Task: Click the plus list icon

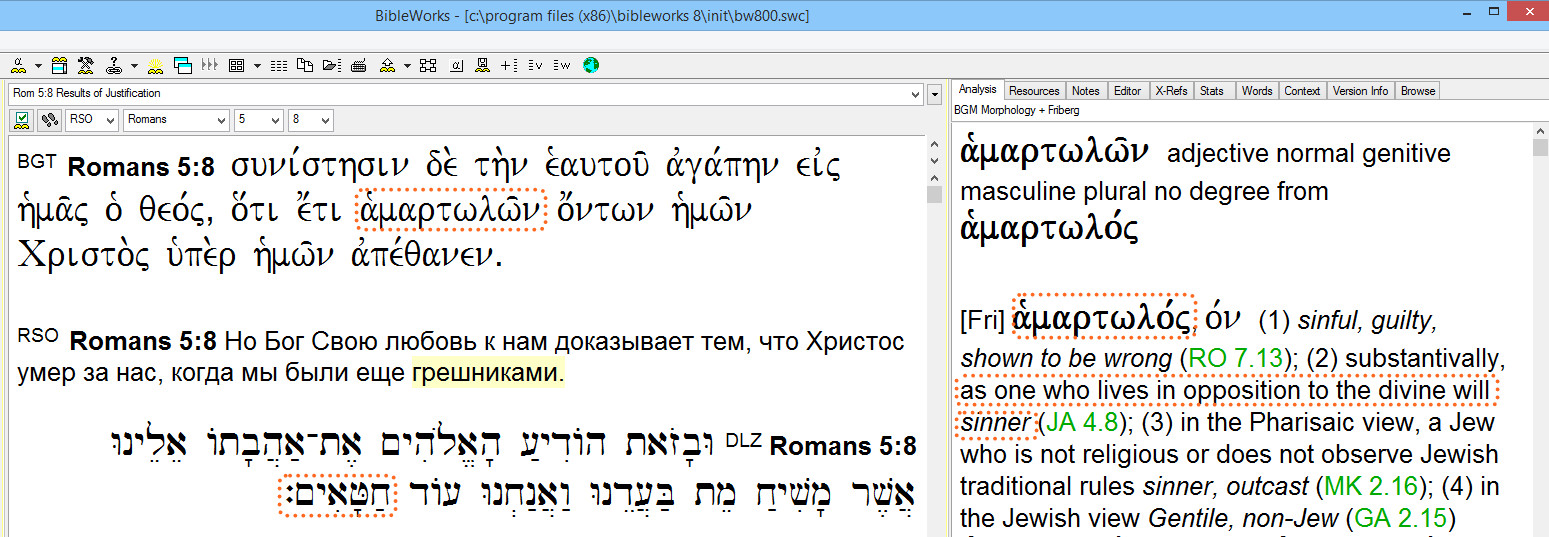Action: [x=509, y=66]
